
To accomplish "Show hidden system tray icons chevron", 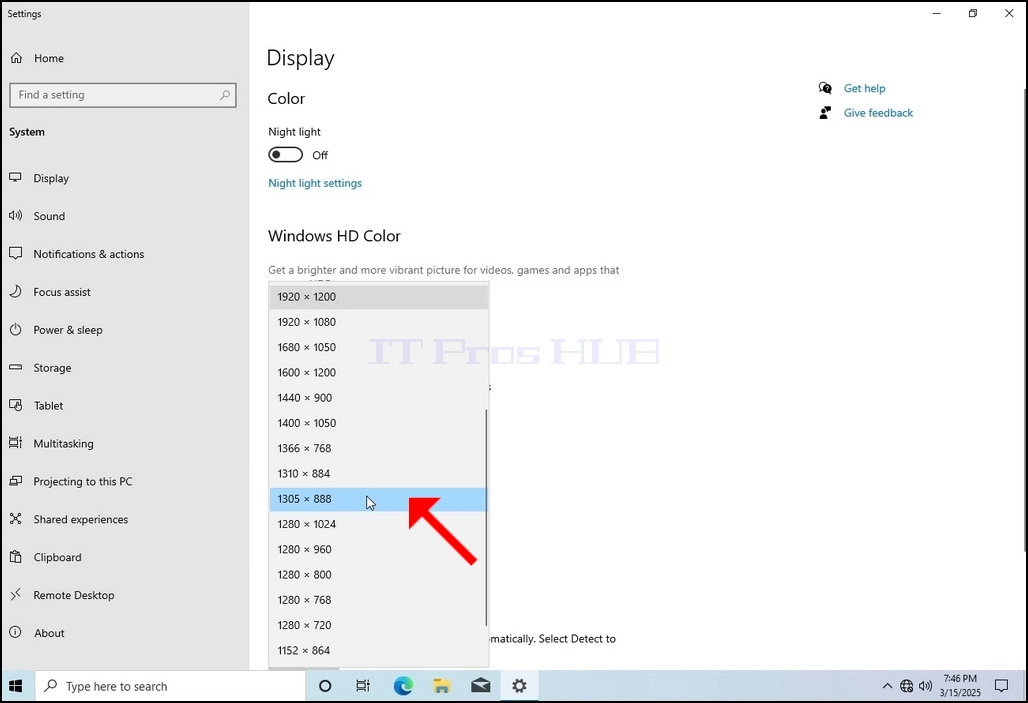I will tap(887, 686).
